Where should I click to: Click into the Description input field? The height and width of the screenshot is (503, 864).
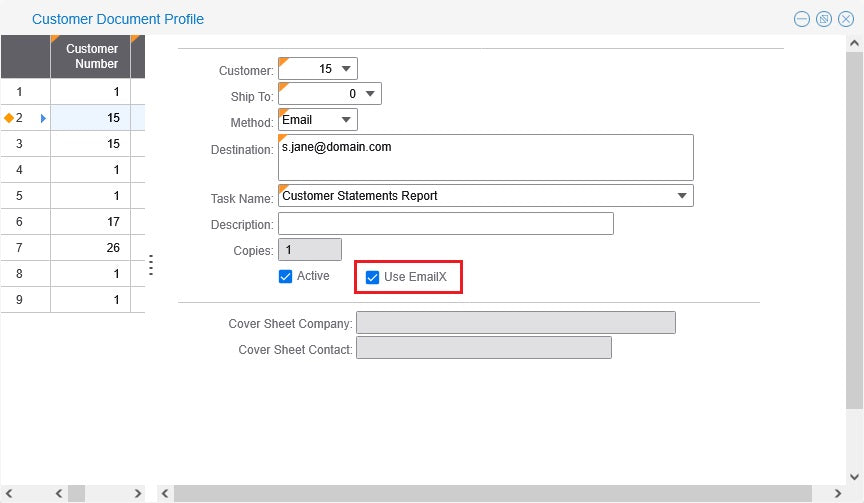(x=445, y=224)
